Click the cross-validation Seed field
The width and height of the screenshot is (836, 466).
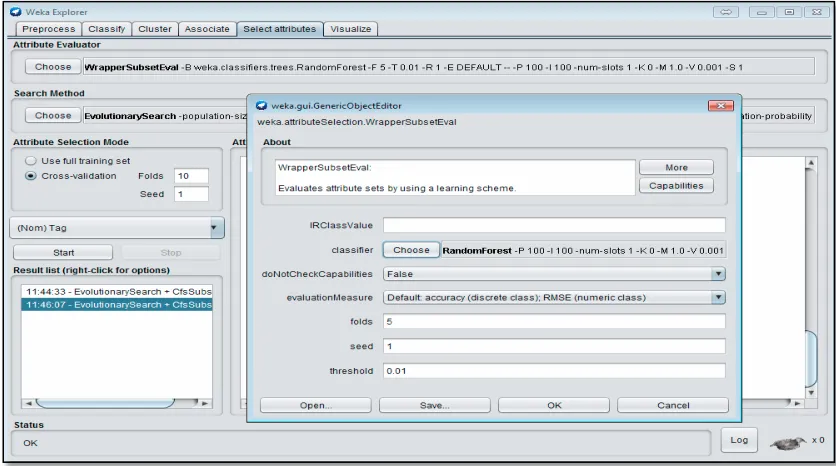click(x=191, y=194)
